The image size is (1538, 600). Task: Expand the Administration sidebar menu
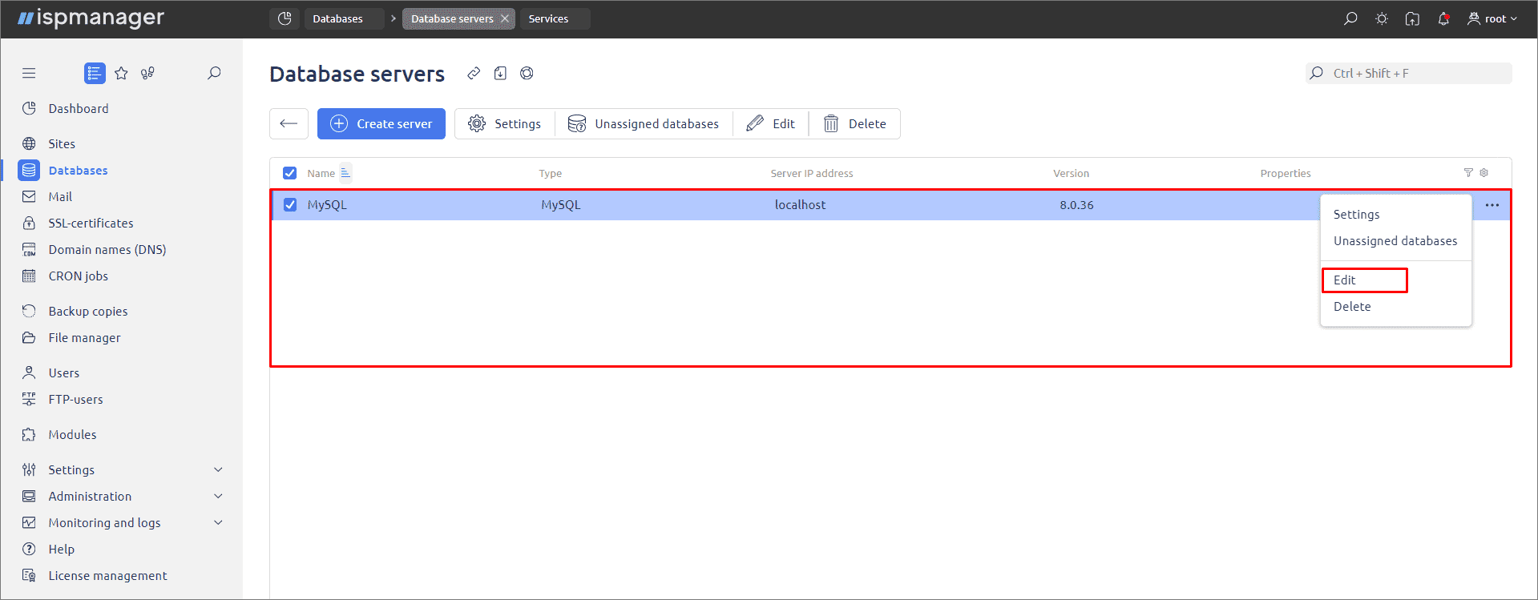coord(92,495)
